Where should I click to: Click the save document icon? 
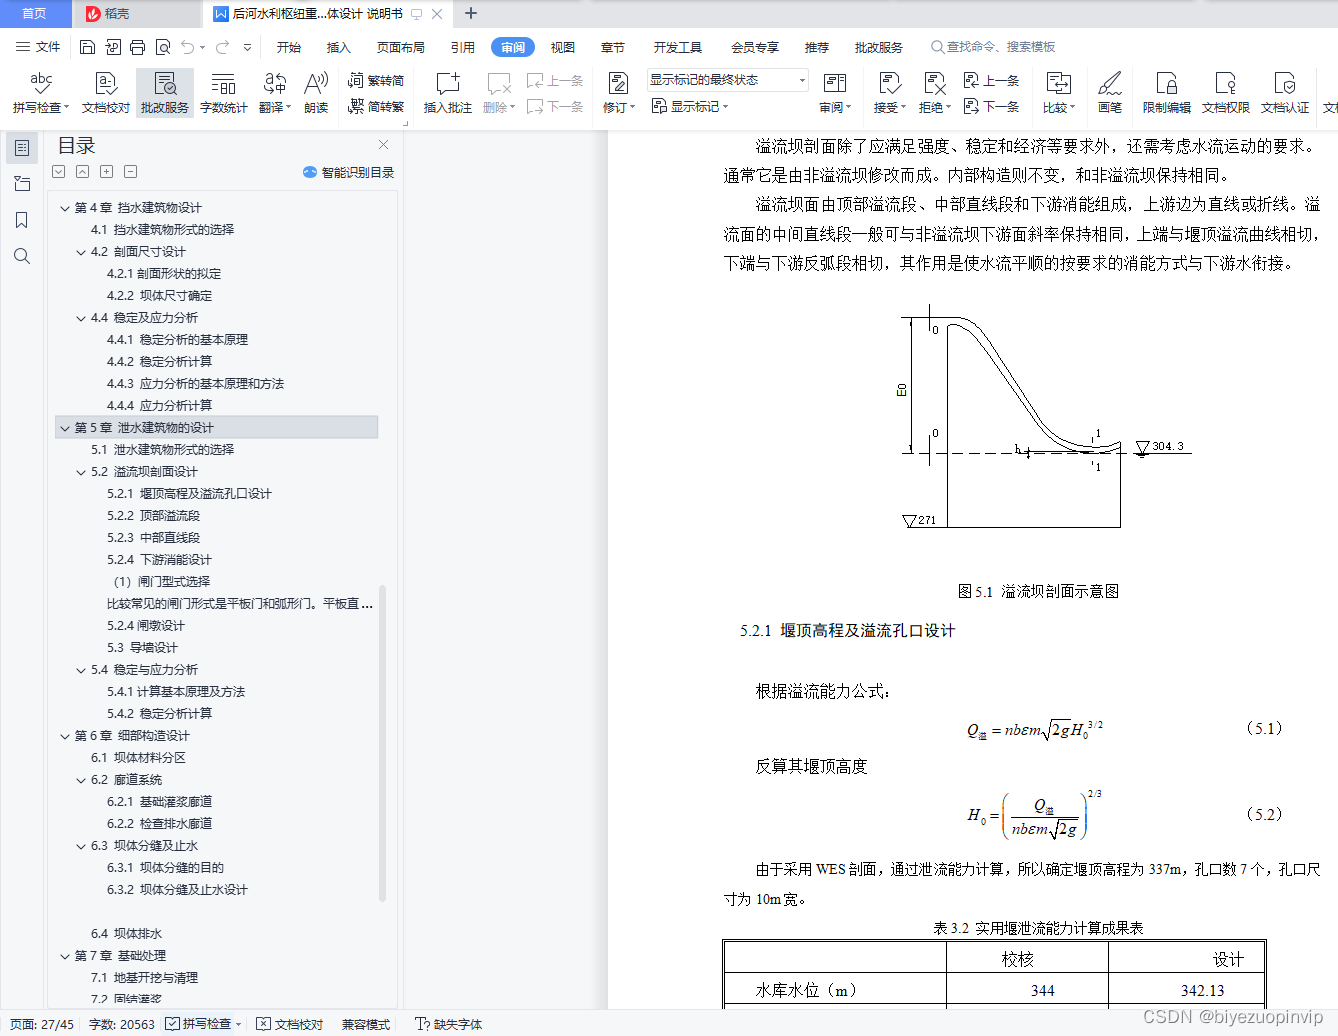click(87, 47)
